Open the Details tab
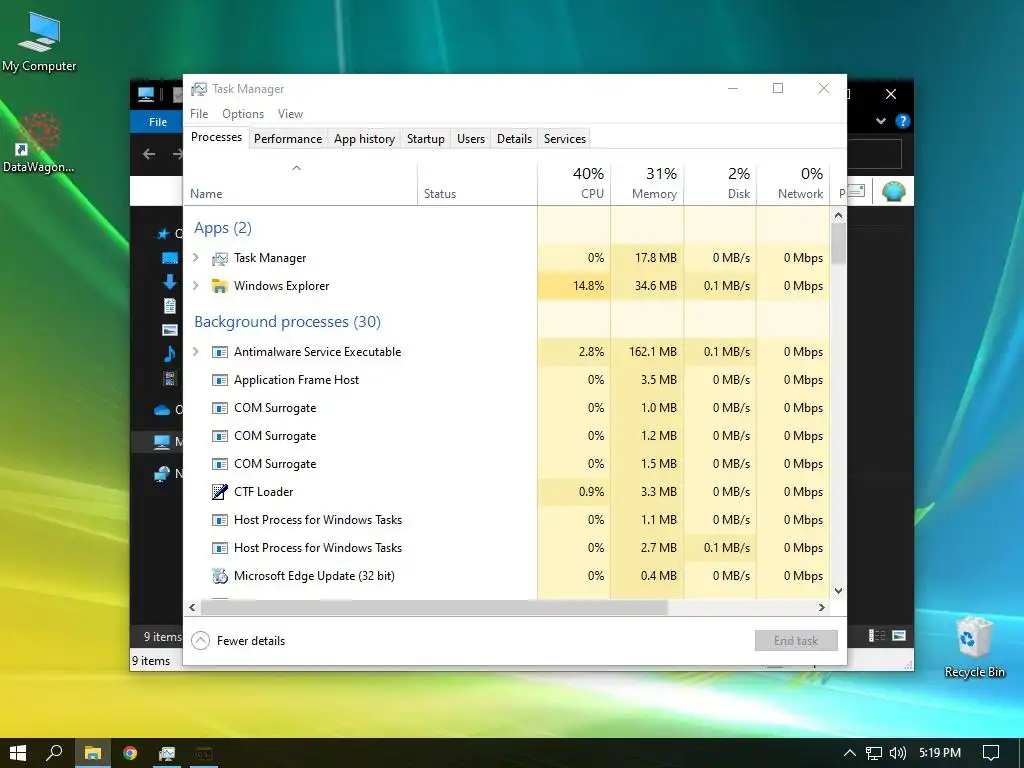The image size is (1024, 768). pyautogui.click(x=514, y=138)
